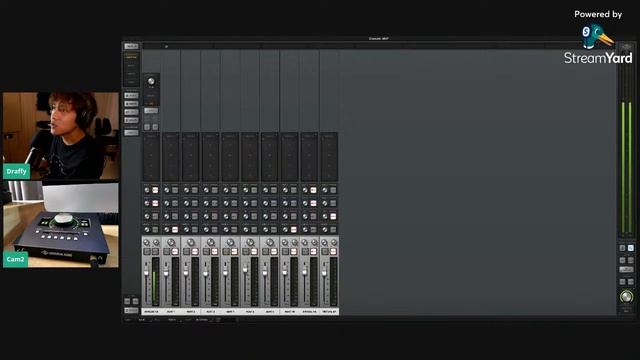The width and height of the screenshot is (640, 360).
Task: Open the input selector above seventh channel inserts
Action: (x=270, y=136)
